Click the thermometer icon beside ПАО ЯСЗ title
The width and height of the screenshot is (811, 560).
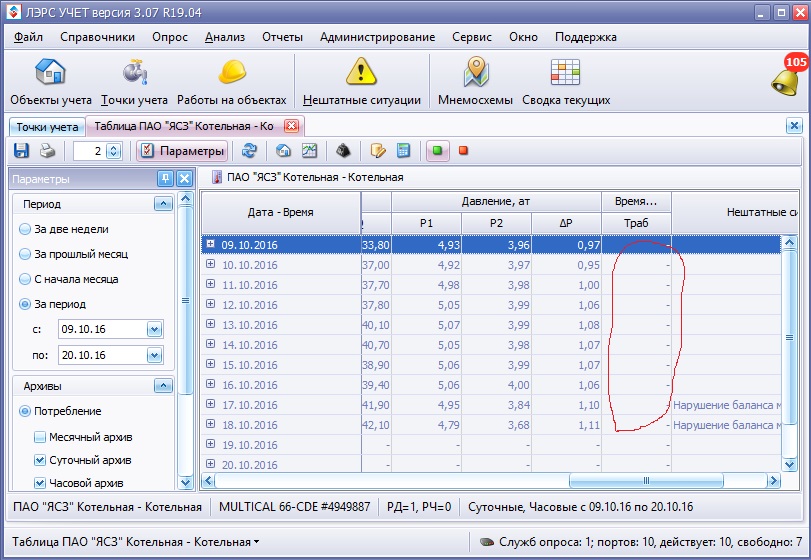[x=217, y=177]
